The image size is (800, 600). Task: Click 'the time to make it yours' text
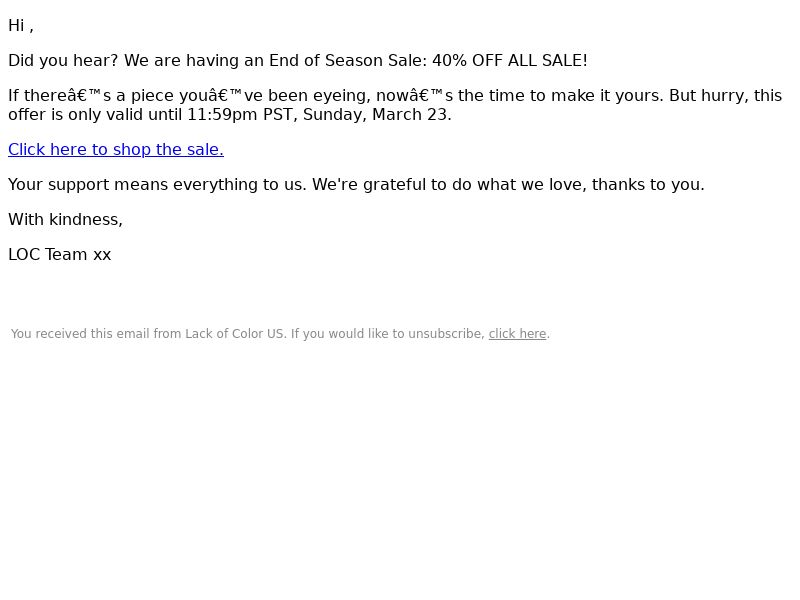[x=561, y=96]
